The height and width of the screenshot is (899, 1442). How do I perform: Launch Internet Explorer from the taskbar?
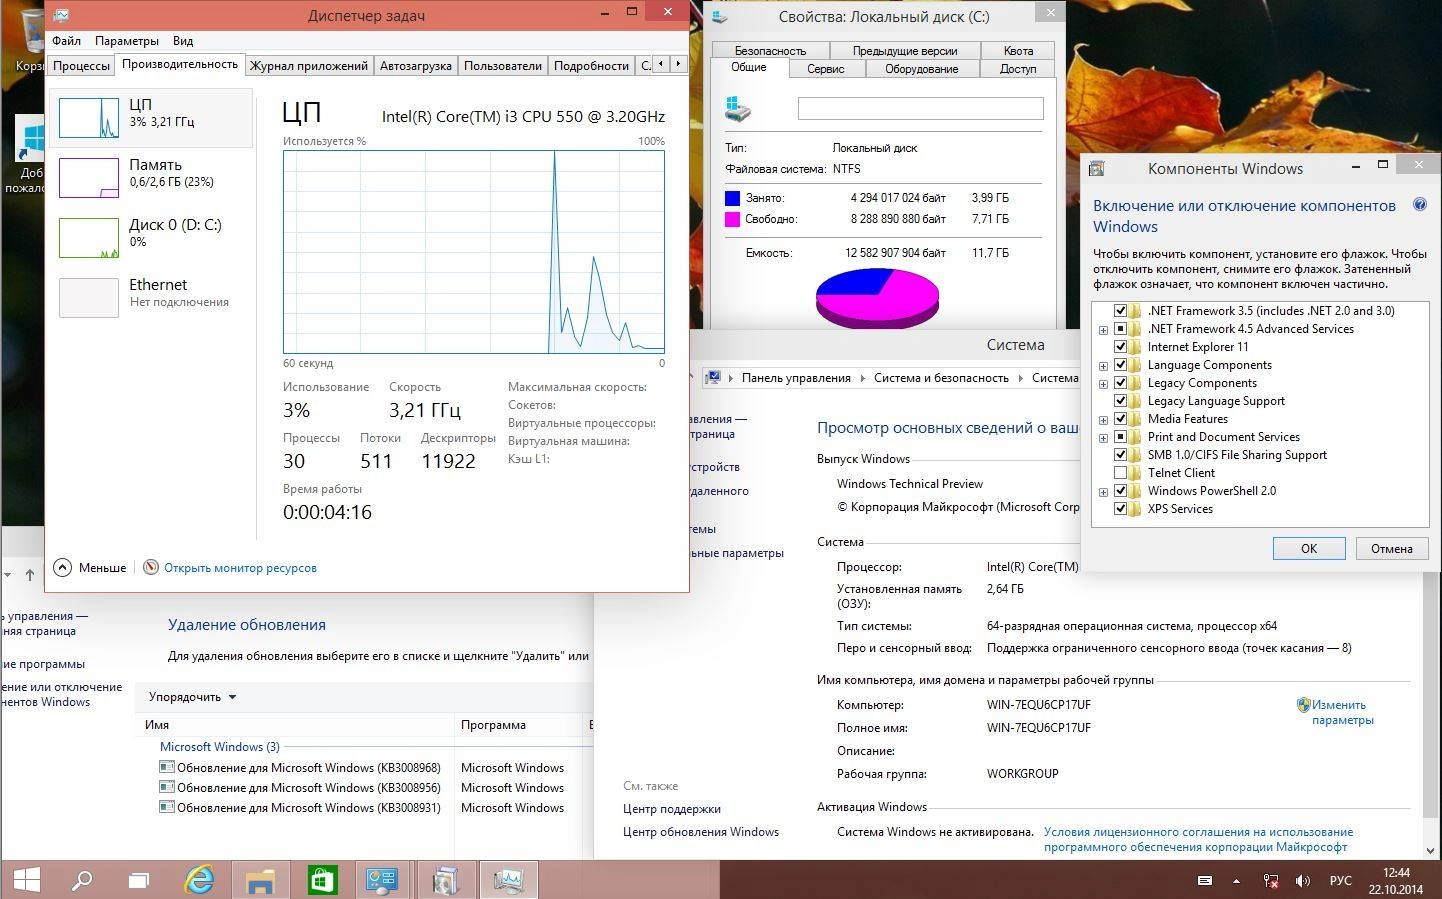(200, 880)
